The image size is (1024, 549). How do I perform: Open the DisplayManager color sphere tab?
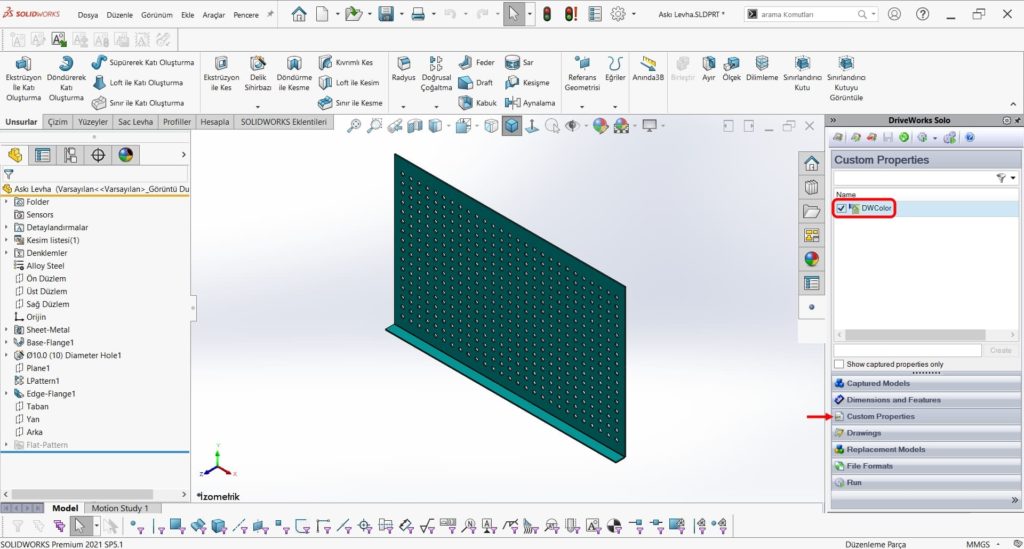125,155
